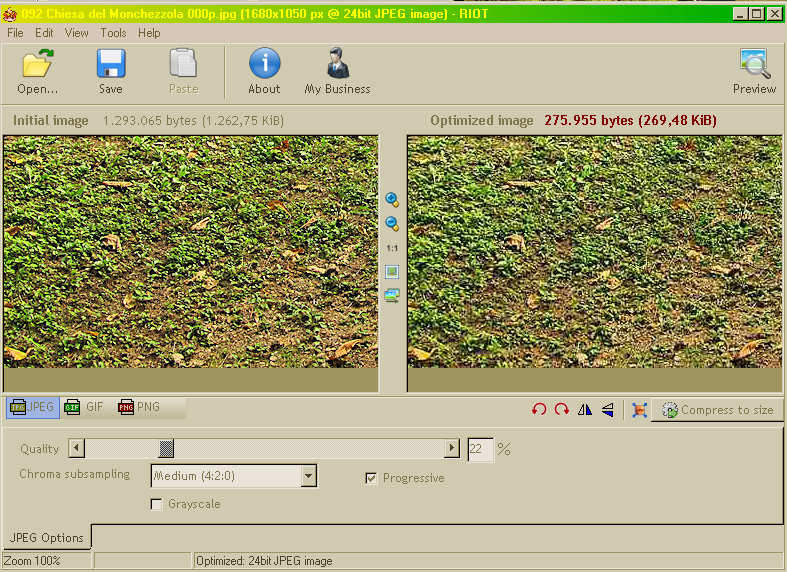
Task: Click the initial image preview pane
Action: (191, 263)
